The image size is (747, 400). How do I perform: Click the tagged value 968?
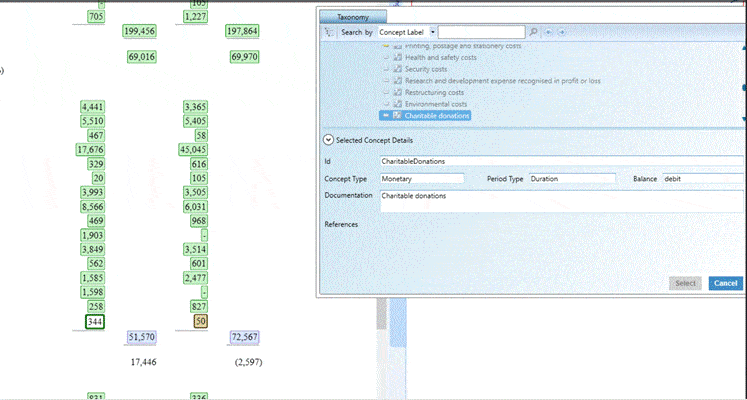click(x=199, y=221)
